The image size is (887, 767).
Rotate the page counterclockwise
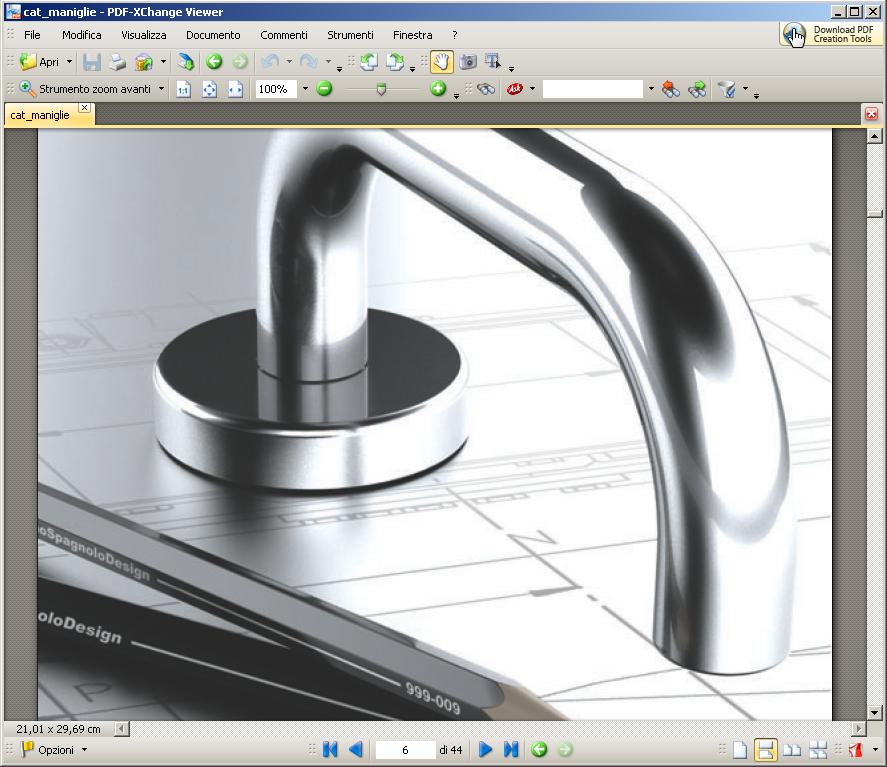369,62
